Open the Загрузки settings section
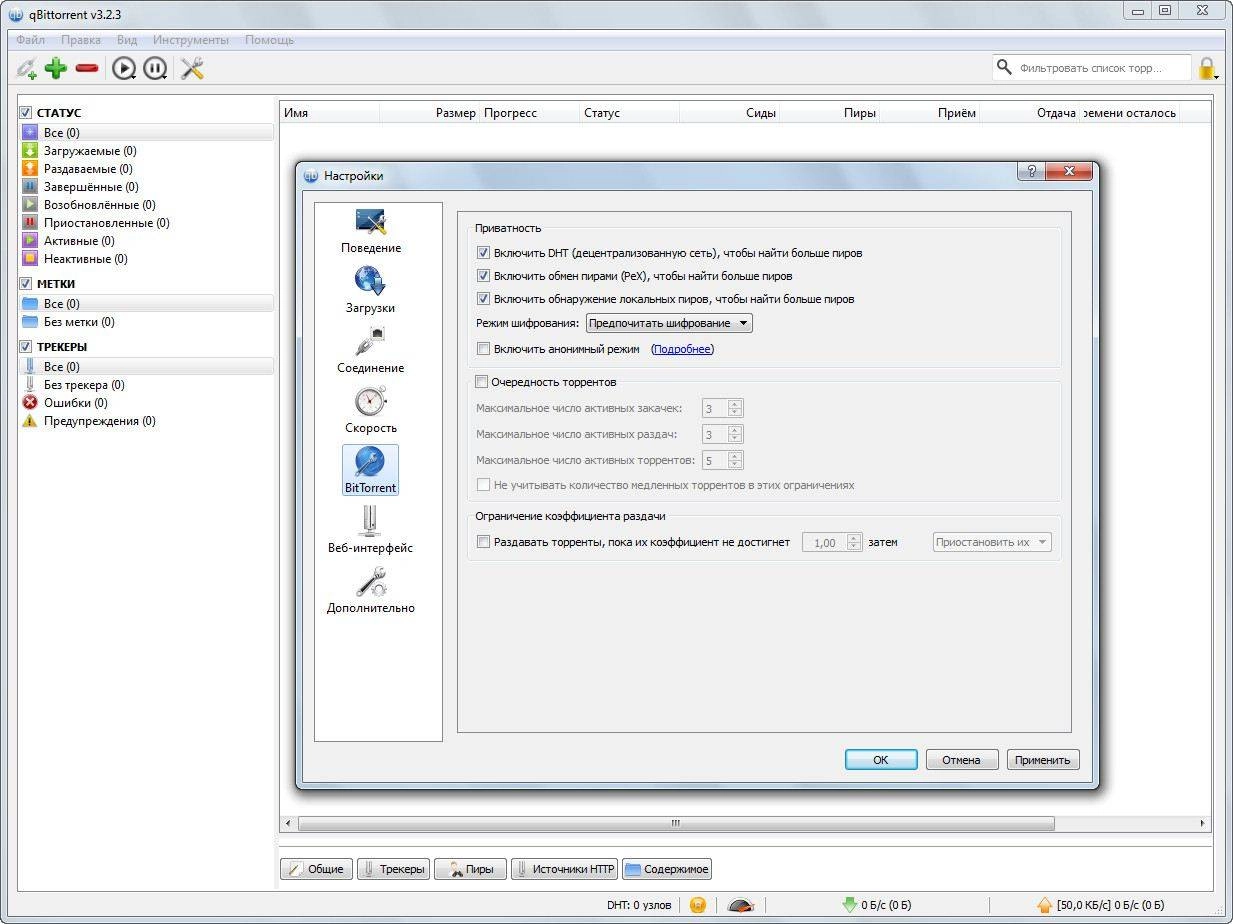Image resolution: width=1233 pixels, height=924 pixels. [370, 291]
